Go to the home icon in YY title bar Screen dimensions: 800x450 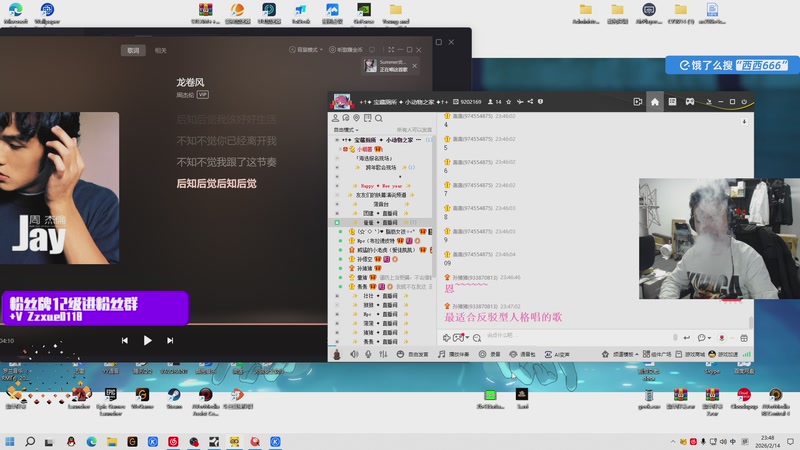(x=655, y=102)
